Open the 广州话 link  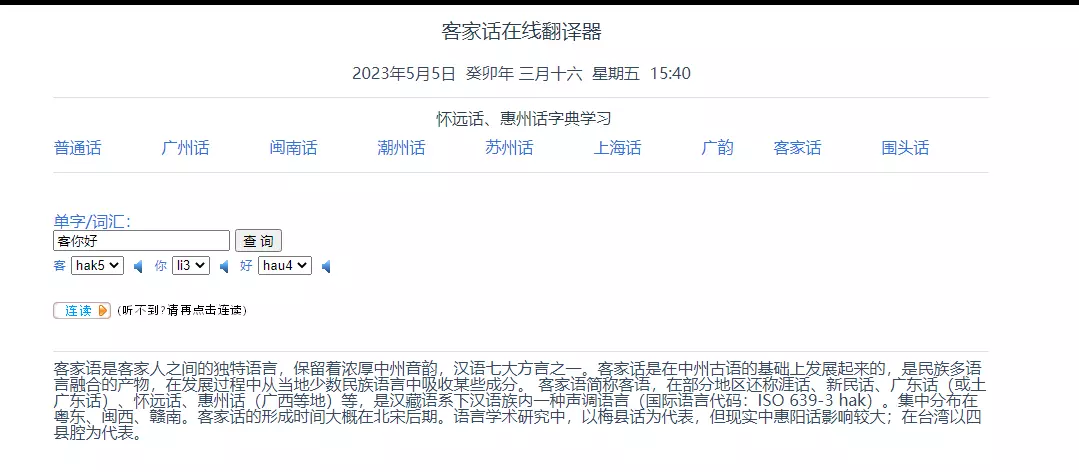click(185, 148)
